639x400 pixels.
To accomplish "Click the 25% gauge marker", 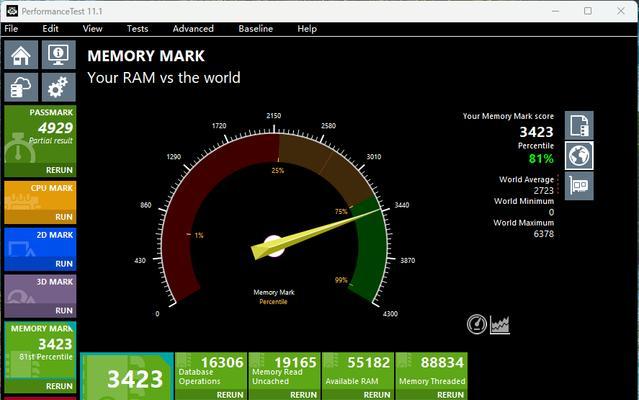I will 278,170.
